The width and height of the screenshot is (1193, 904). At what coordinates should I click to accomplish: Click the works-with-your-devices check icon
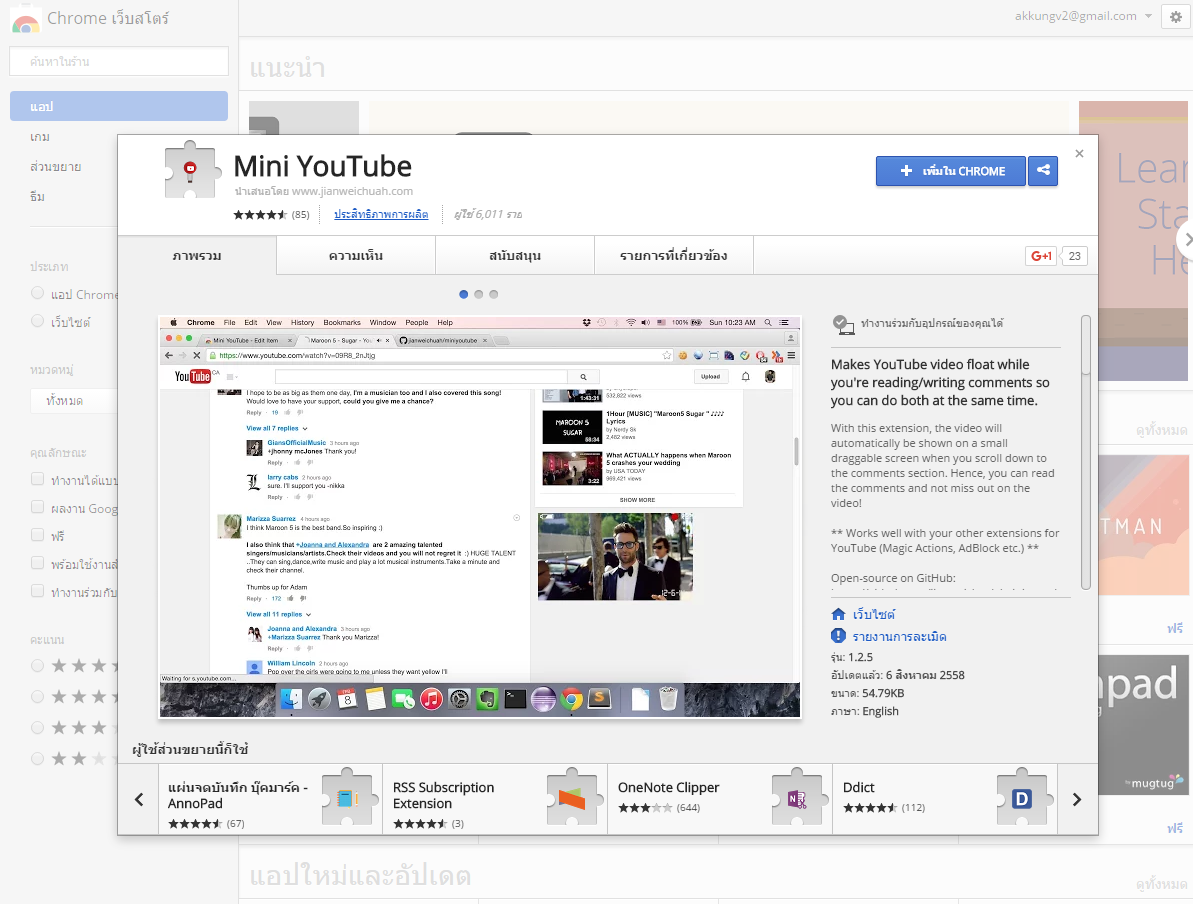[x=843, y=324]
